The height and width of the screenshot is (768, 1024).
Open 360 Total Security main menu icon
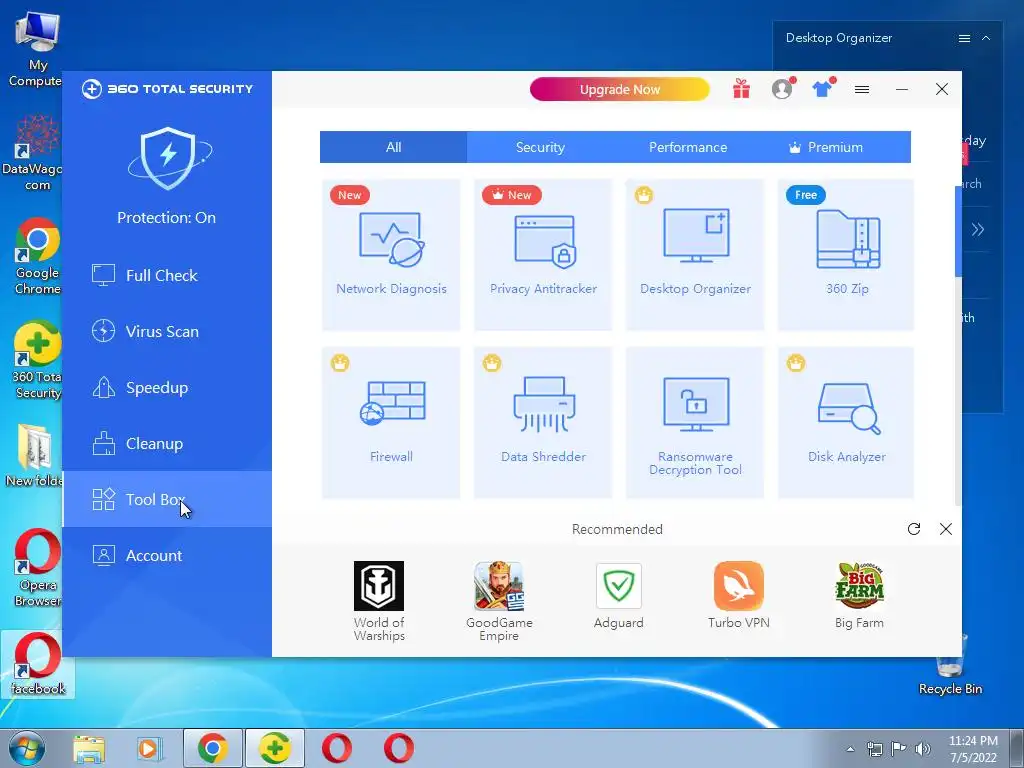click(x=862, y=89)
